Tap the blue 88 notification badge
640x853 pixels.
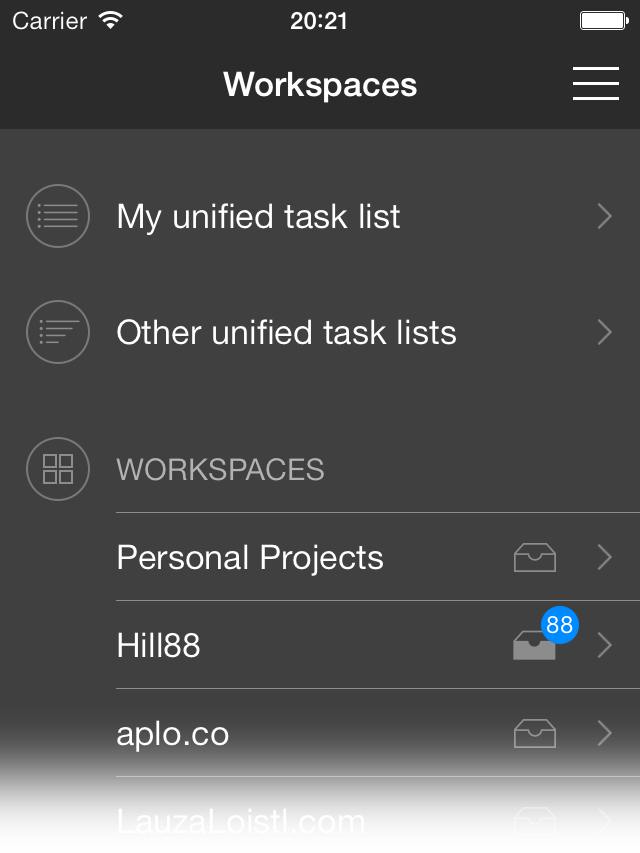pyautogui.click(x=560, y=626)
